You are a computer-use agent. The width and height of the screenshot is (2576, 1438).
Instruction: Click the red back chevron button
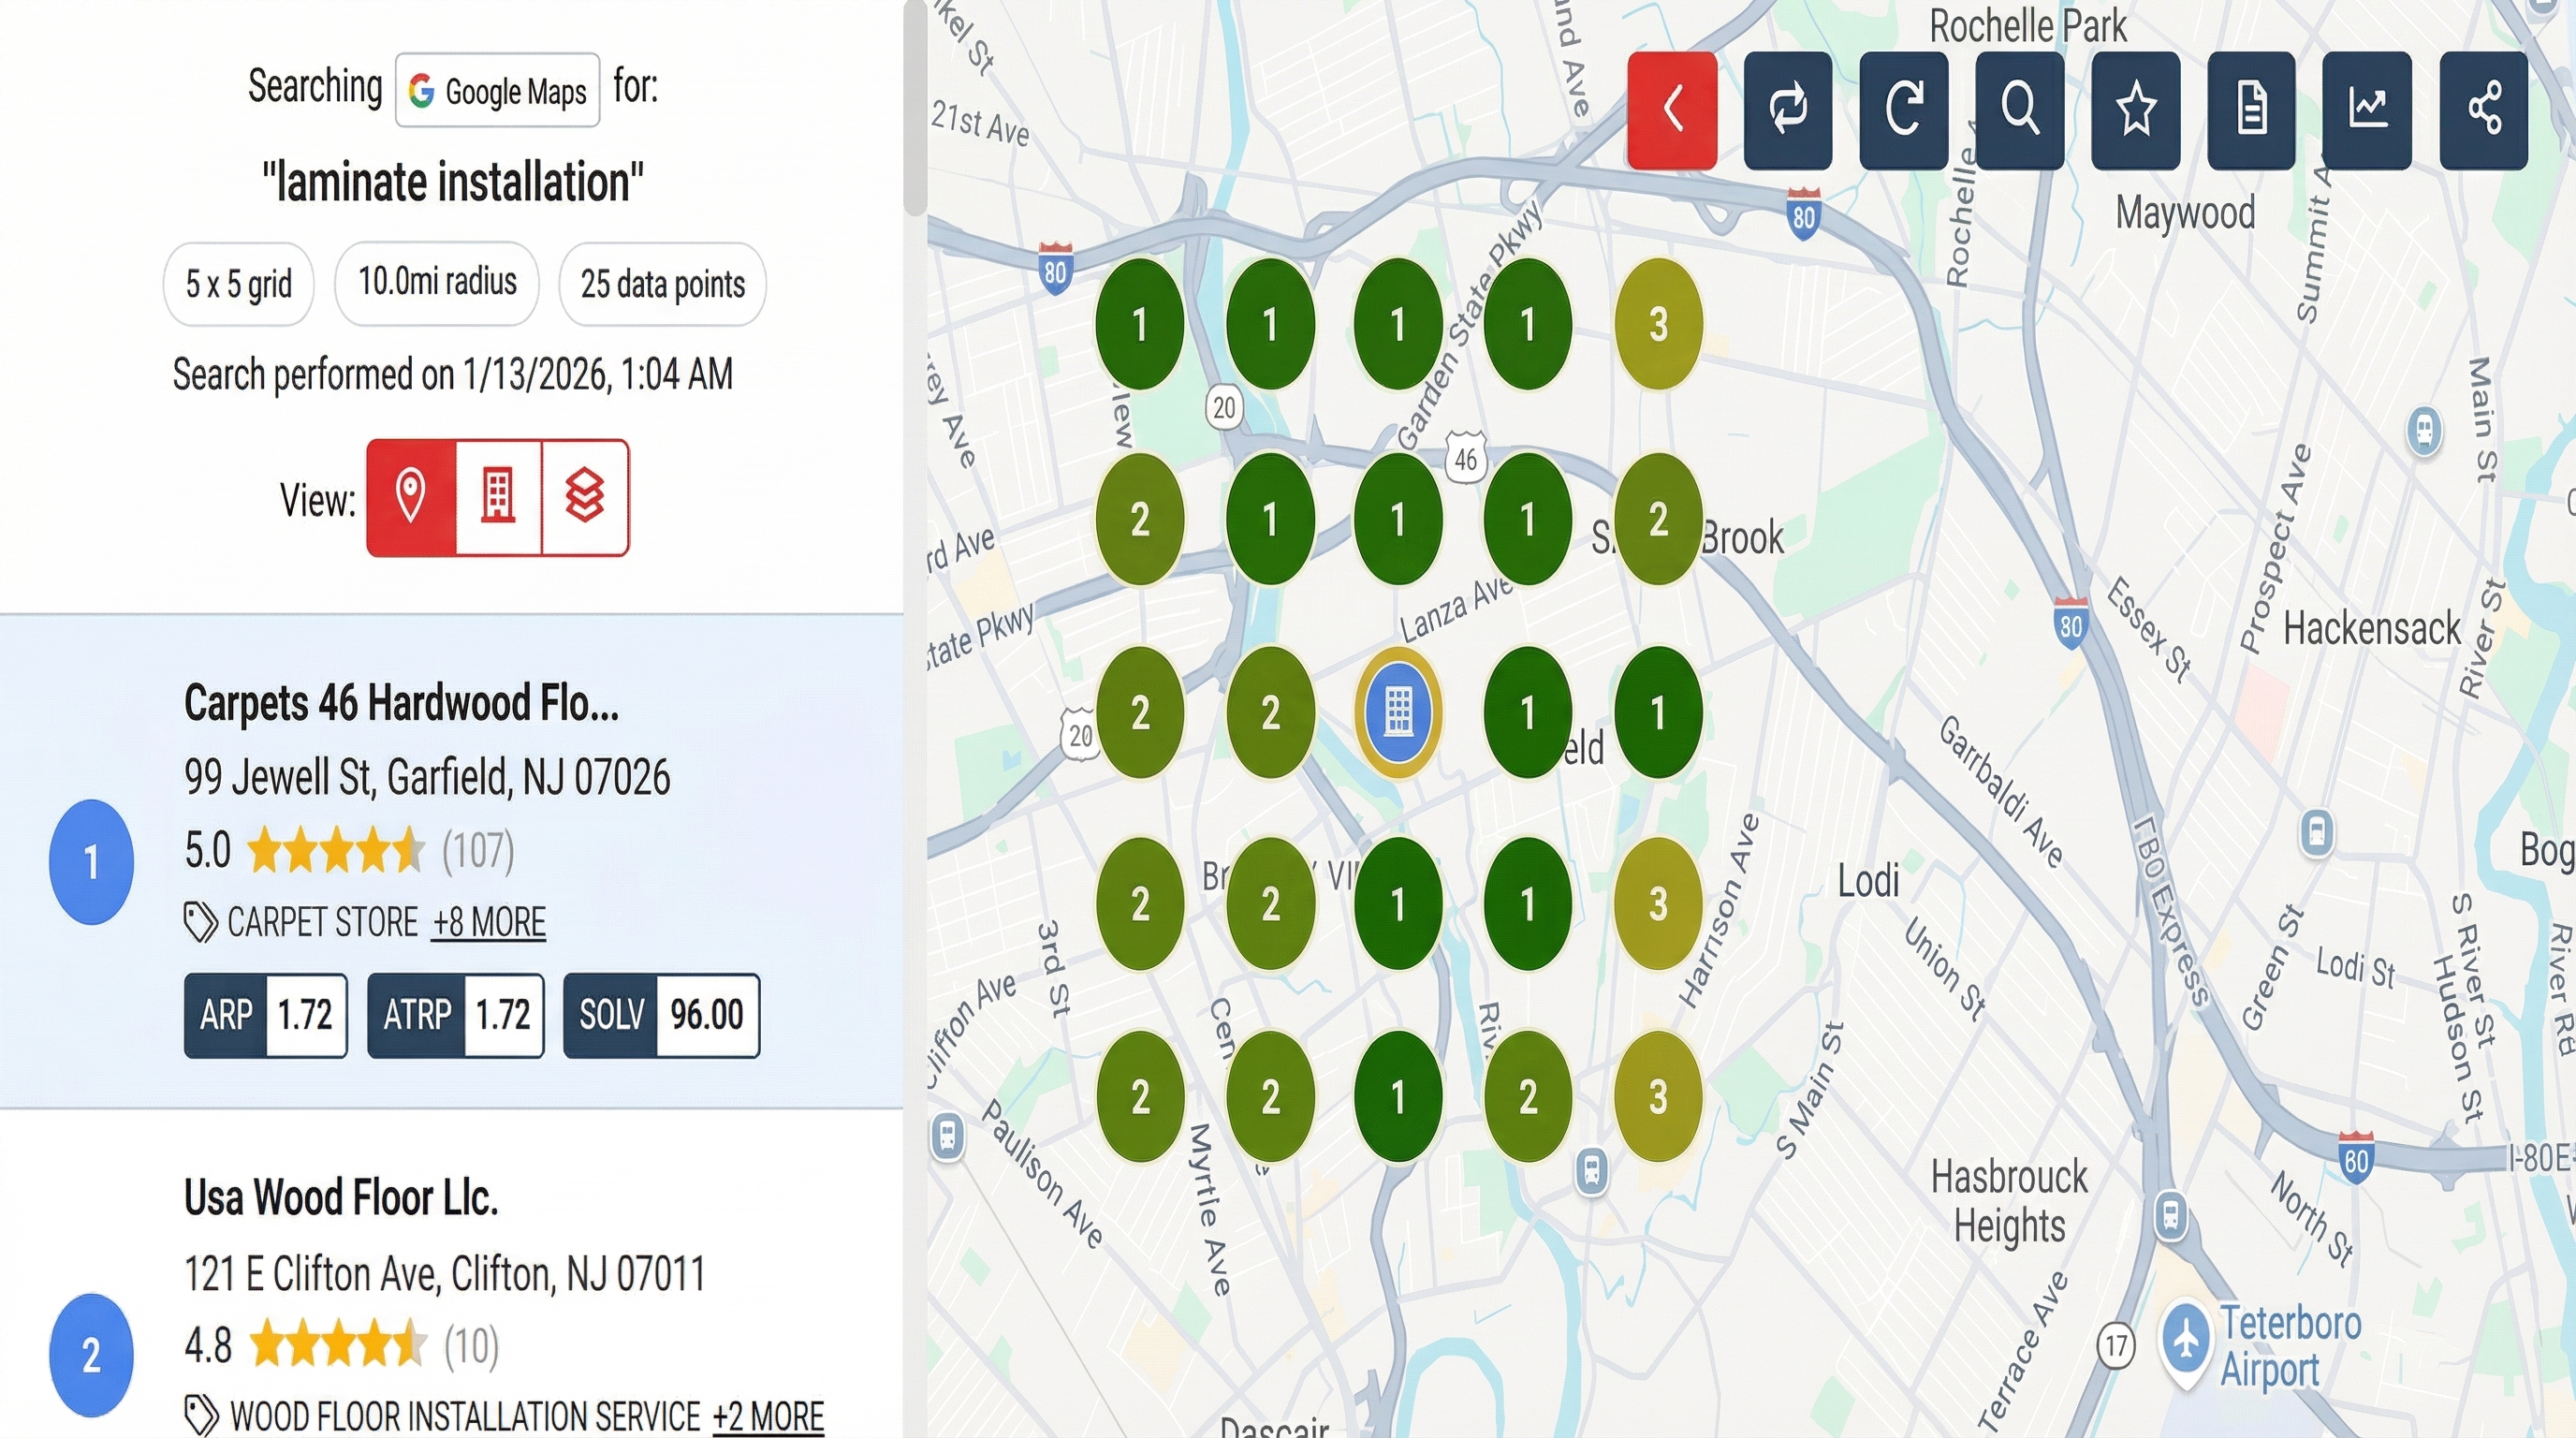pos(1672,110)
